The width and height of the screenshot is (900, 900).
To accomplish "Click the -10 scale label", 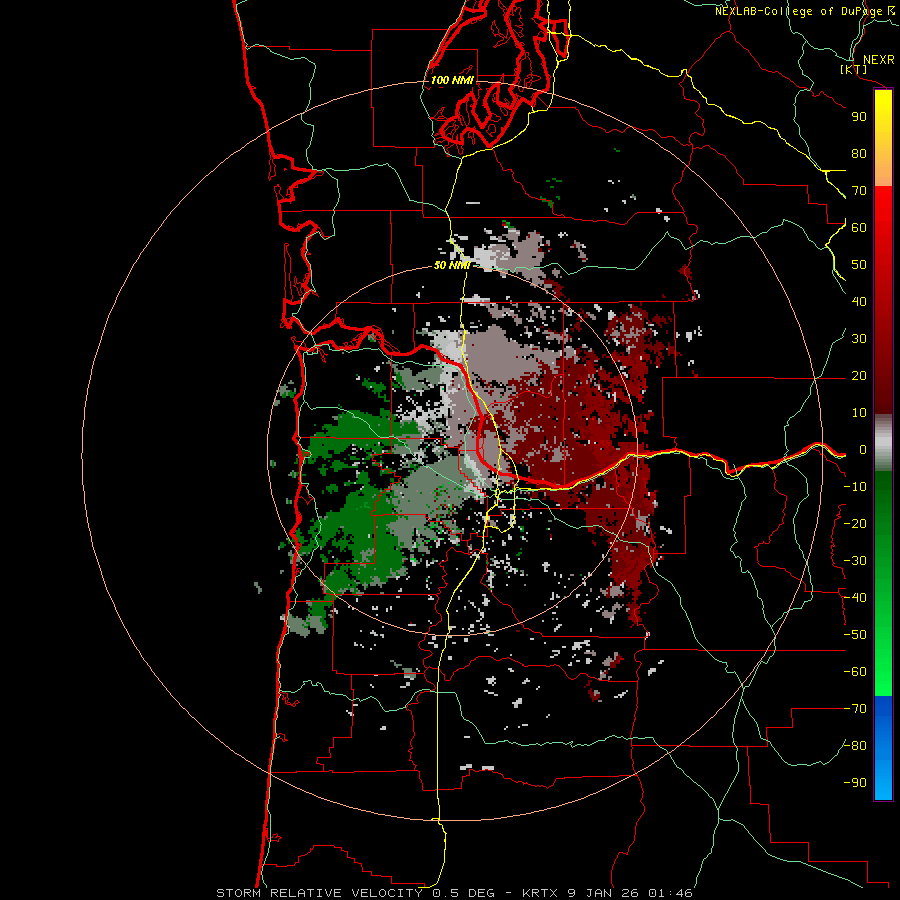I will pyautogui.click(x=855, y=487).
